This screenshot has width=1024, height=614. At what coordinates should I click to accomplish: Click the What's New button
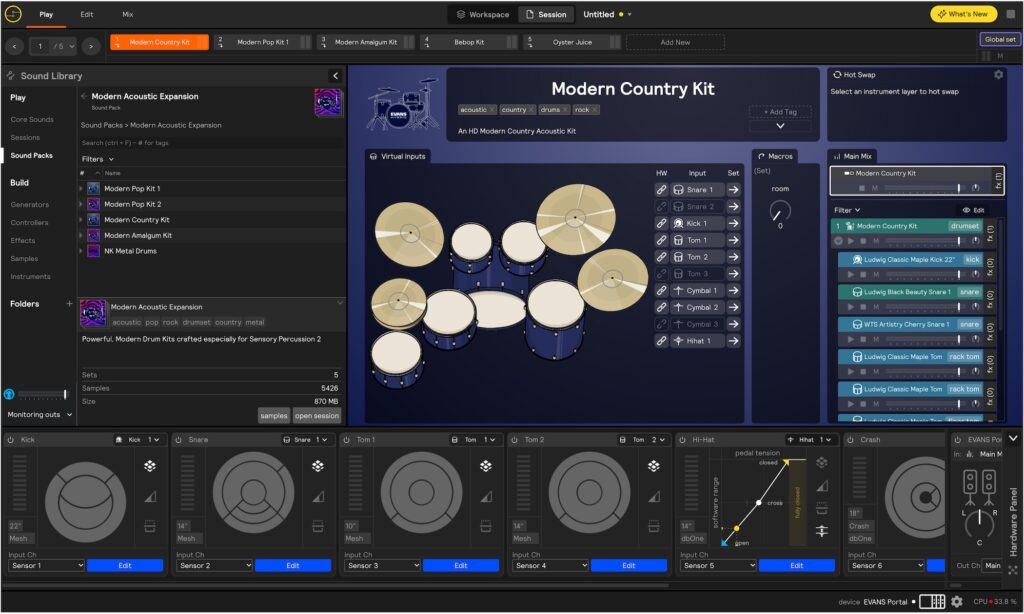(x=963, y=14)
